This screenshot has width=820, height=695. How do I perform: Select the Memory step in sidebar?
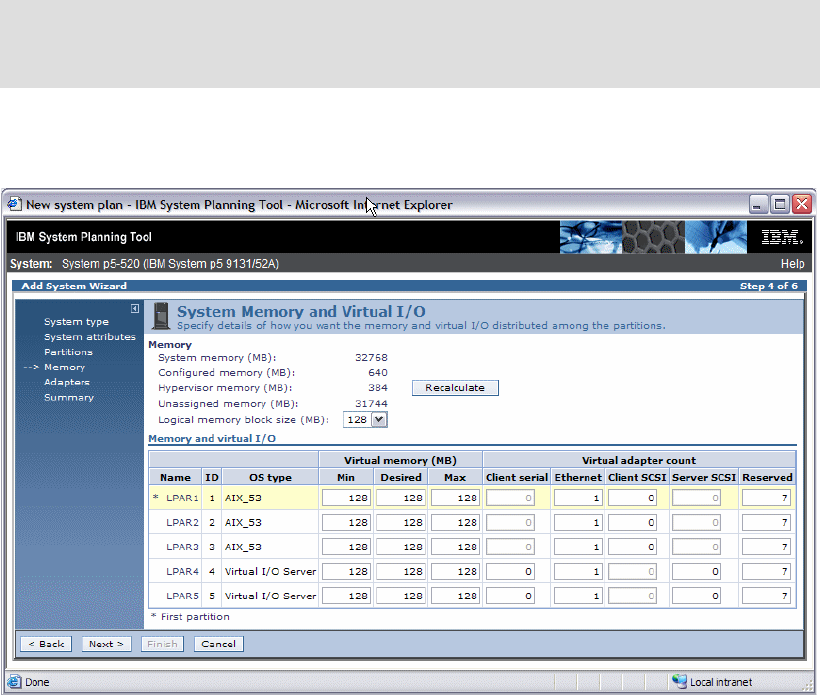click(64, 367)
